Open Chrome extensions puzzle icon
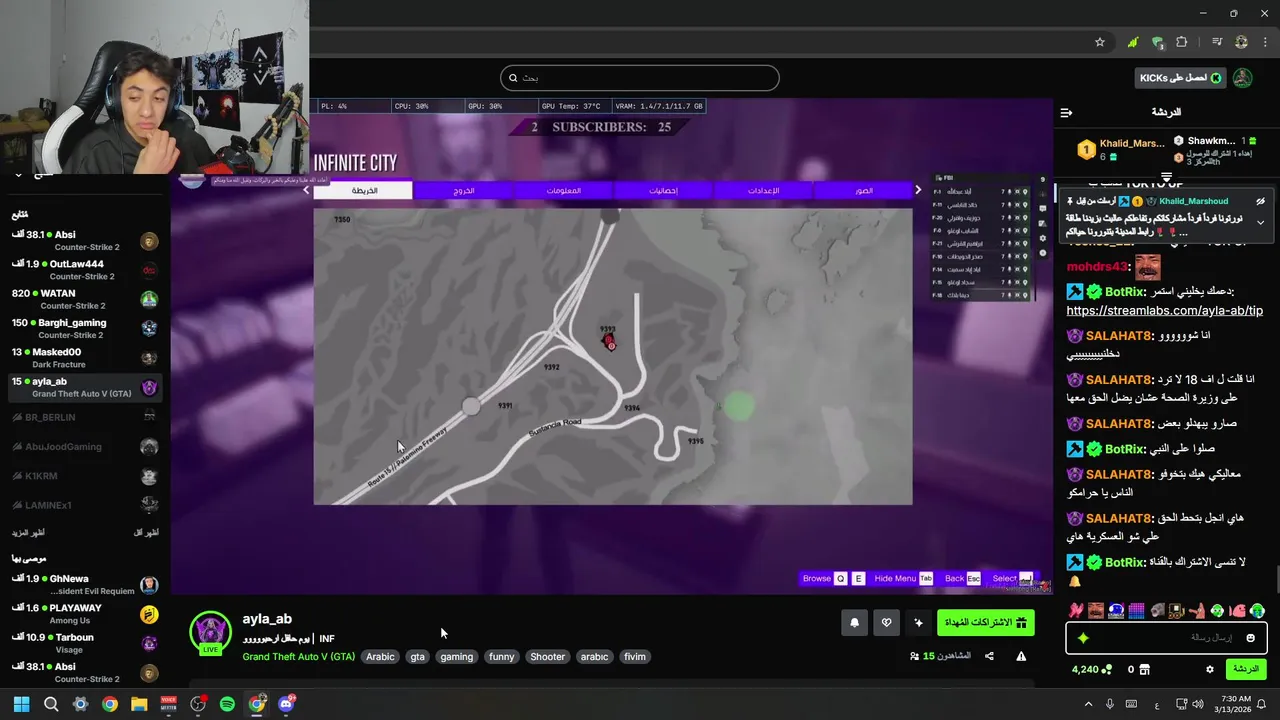The width and height of the screenshot is (1280, 720). (1182, 42)
